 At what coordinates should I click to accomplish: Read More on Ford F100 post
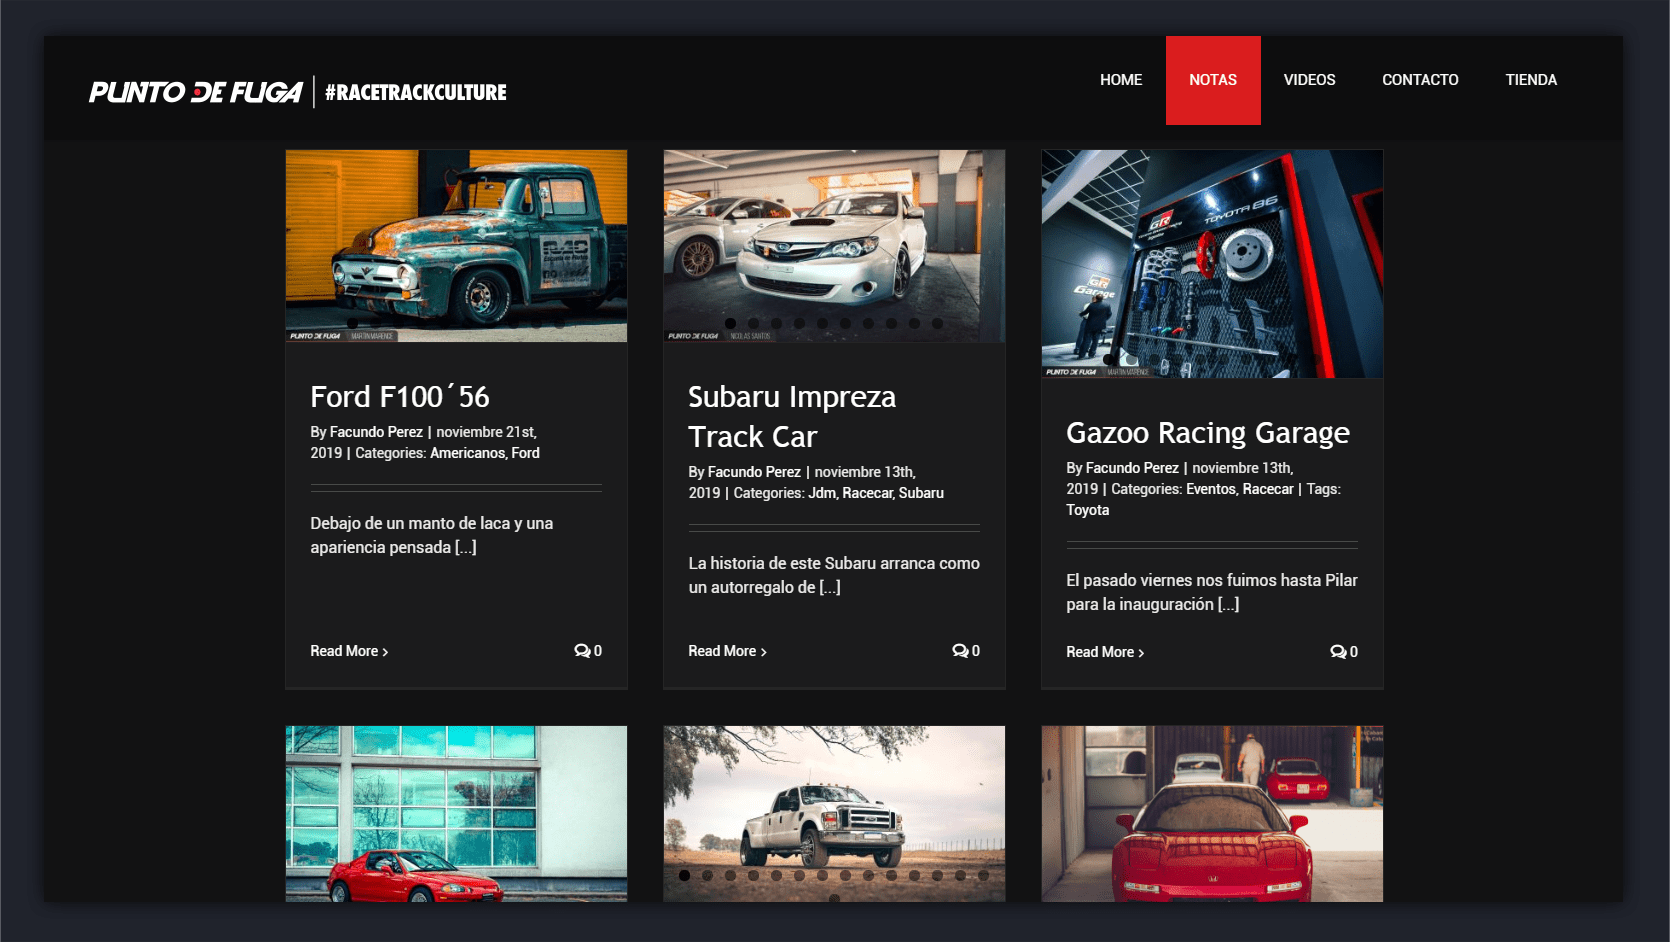point(349,651)
